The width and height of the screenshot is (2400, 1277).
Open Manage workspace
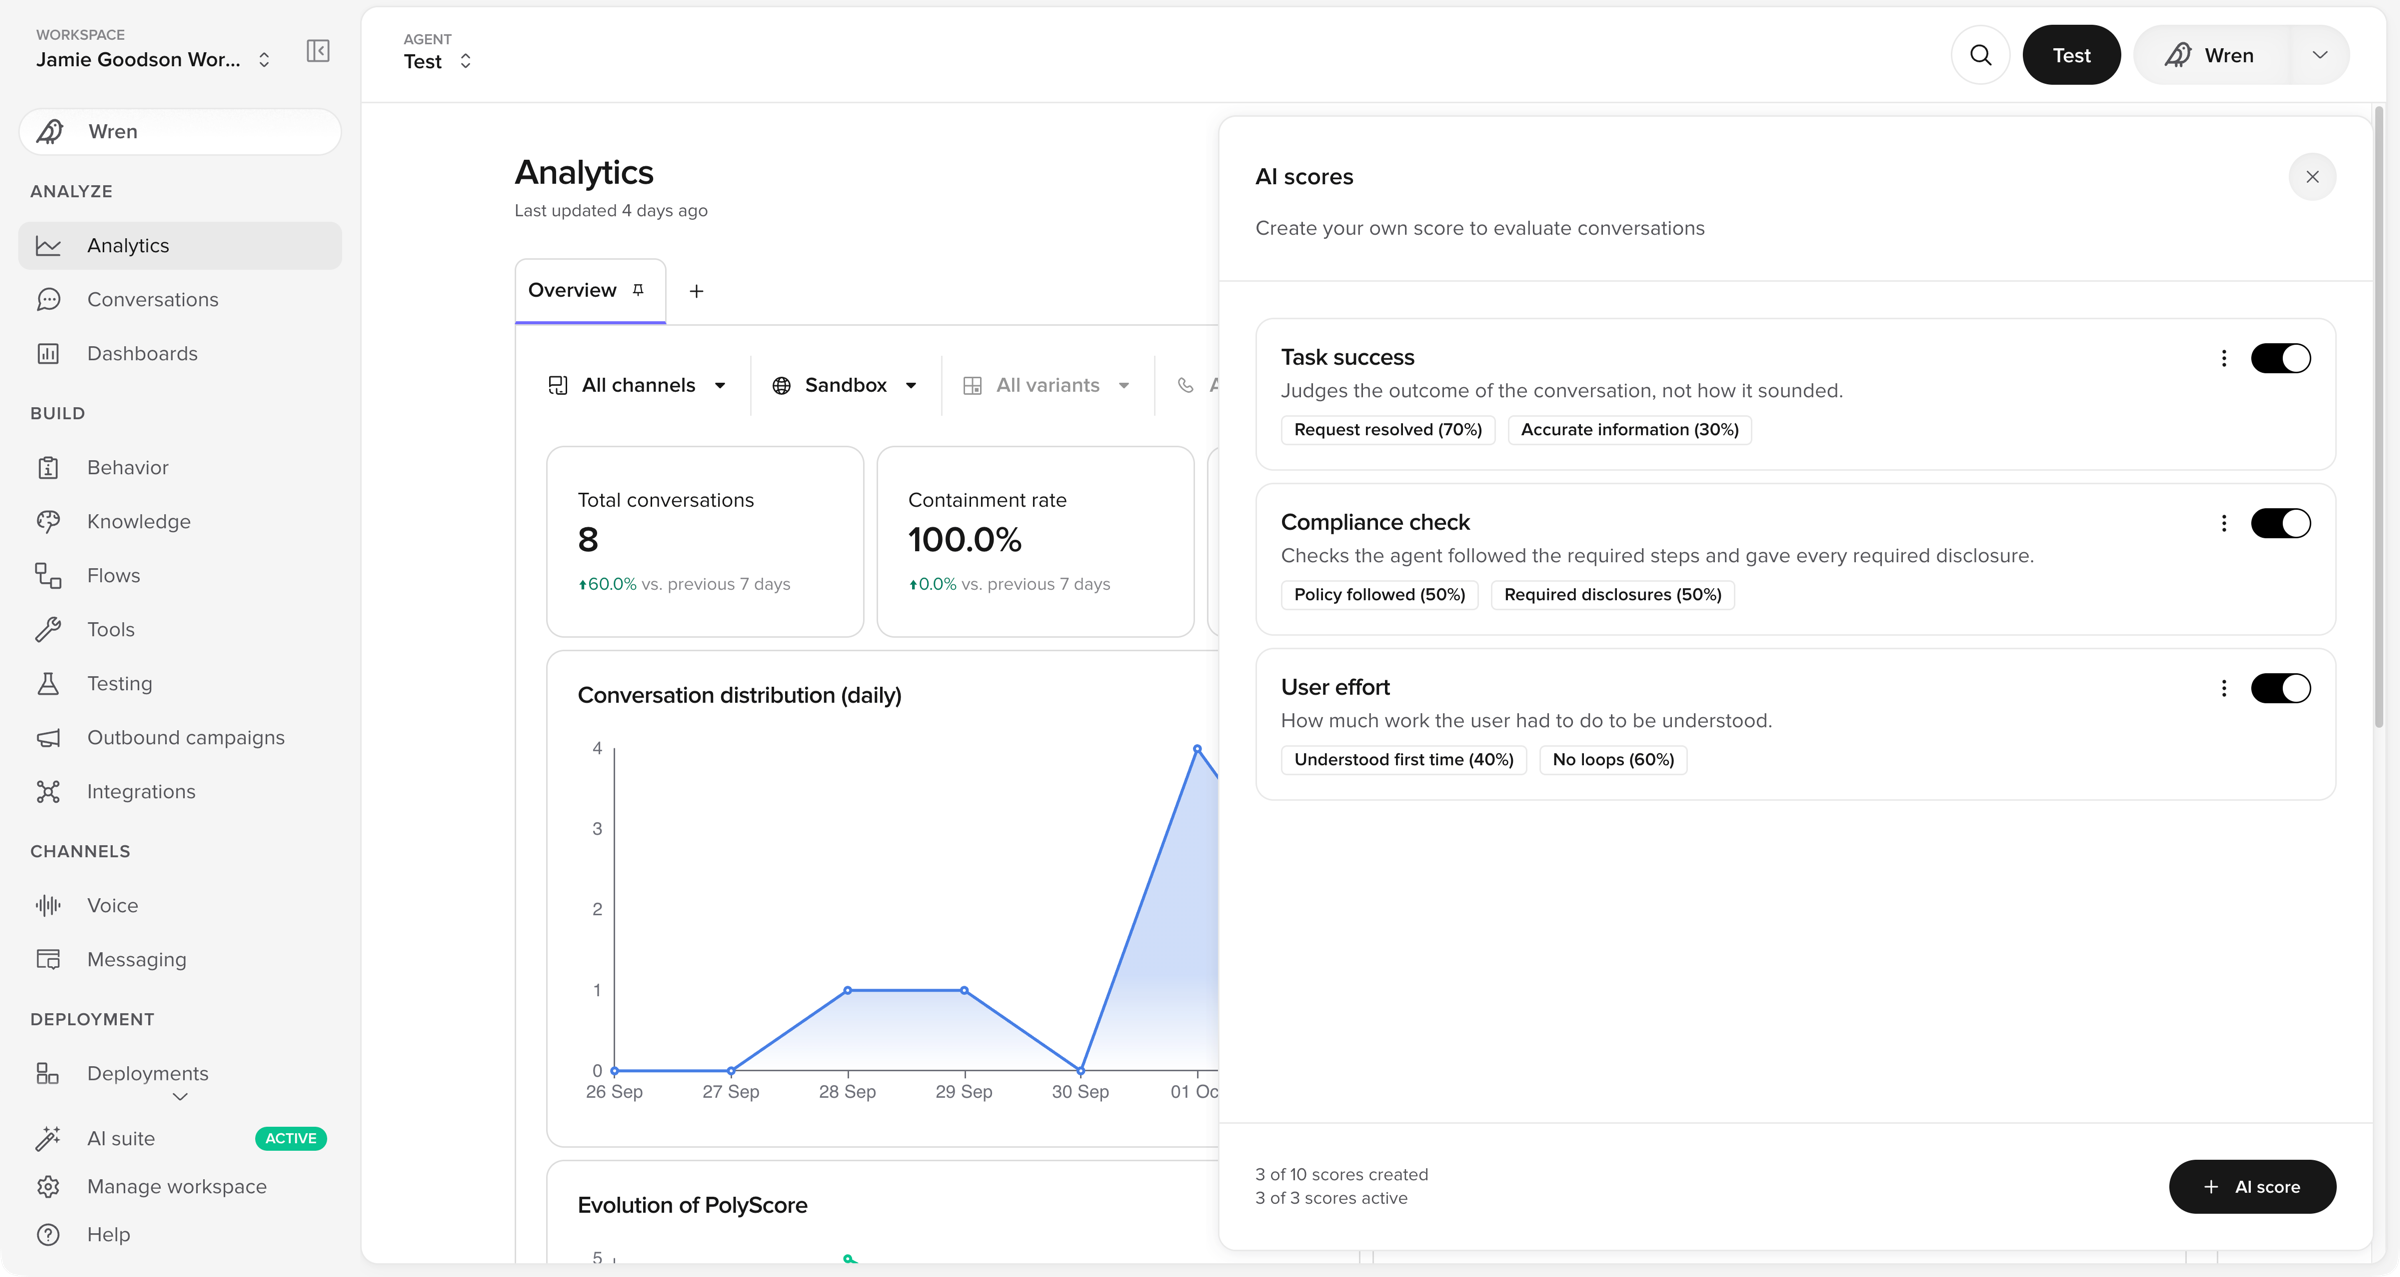tap(180, 1186)
